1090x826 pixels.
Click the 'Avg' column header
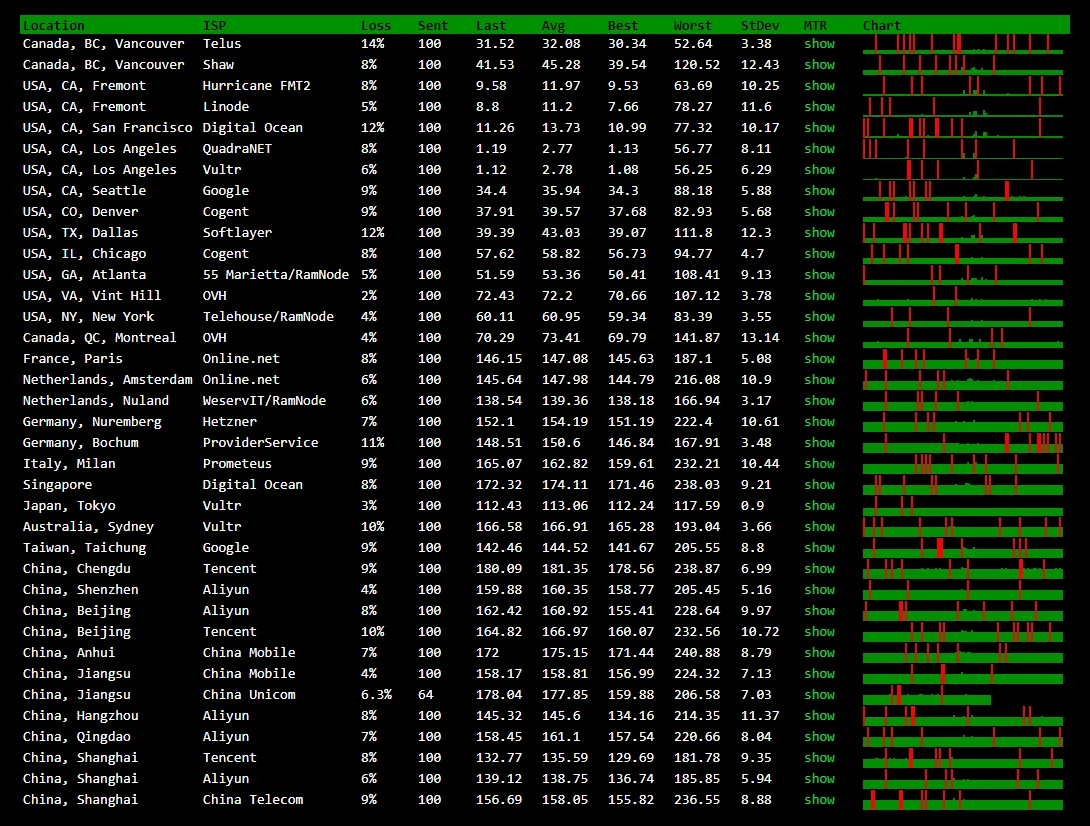tap(553, 26)
